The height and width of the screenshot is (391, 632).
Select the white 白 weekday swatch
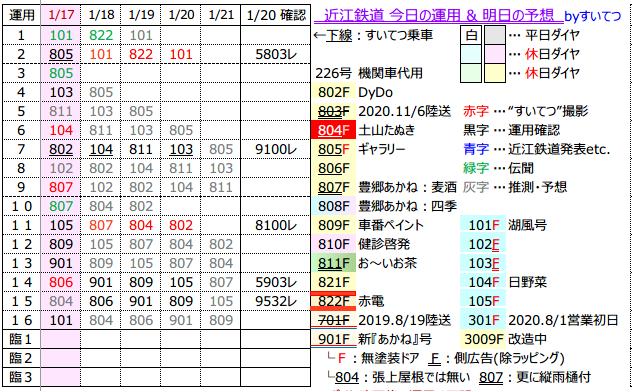[471, 35]
